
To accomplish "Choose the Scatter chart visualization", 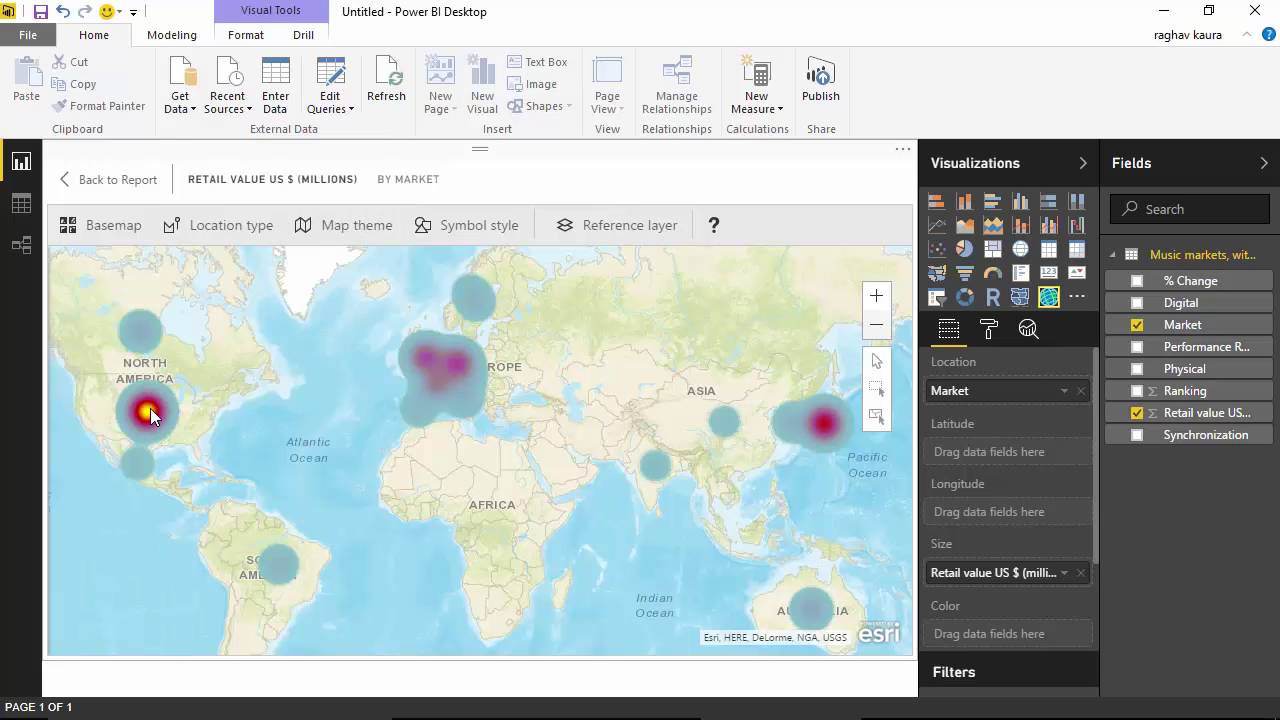I will 937,249.
